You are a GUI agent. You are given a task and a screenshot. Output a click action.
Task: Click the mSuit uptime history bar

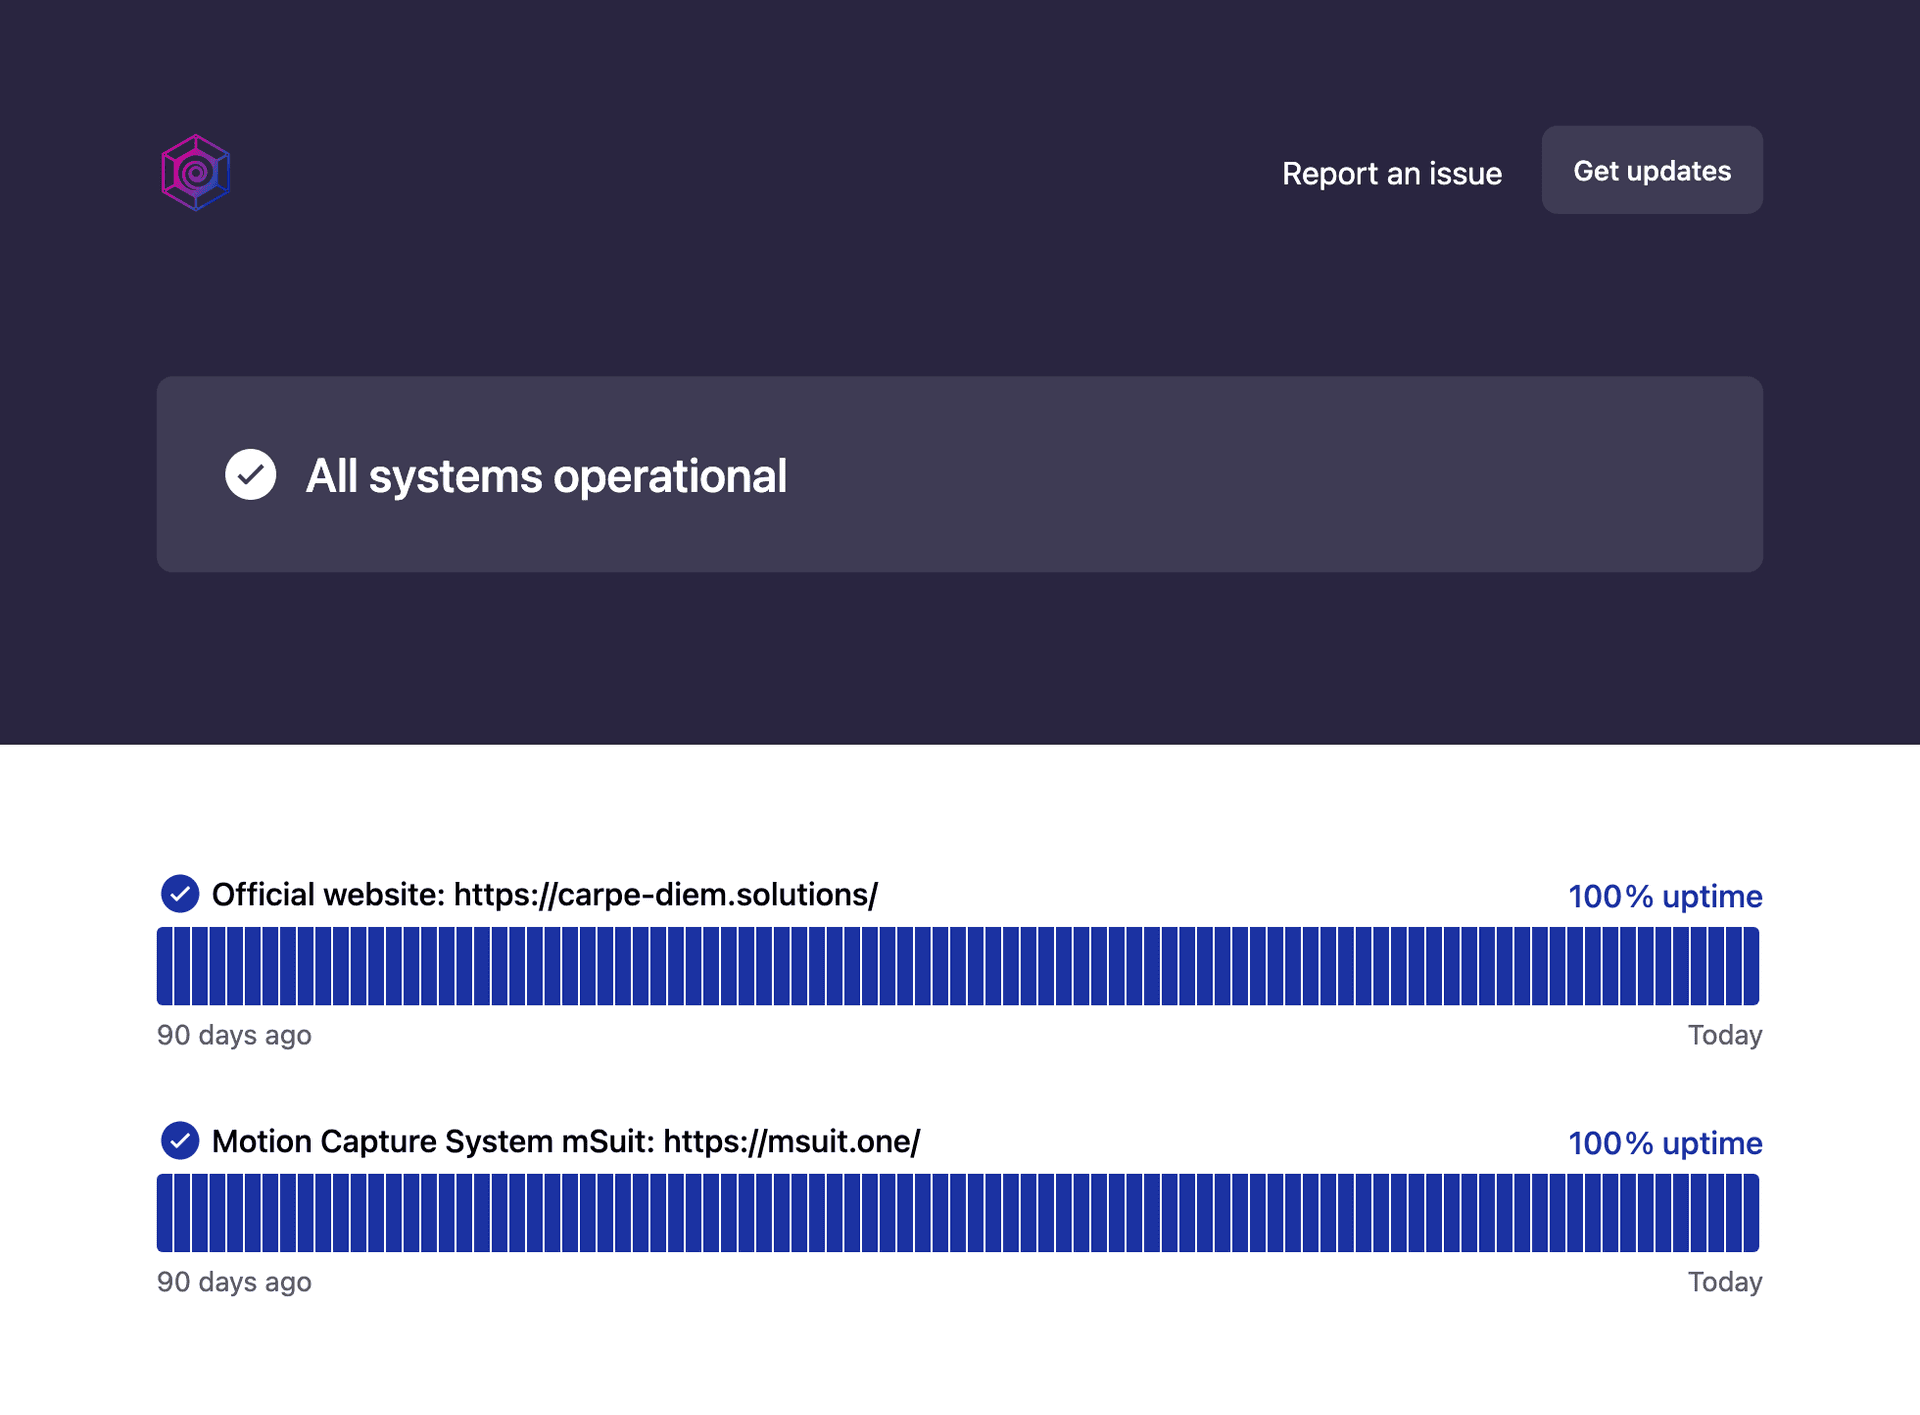958,1213
